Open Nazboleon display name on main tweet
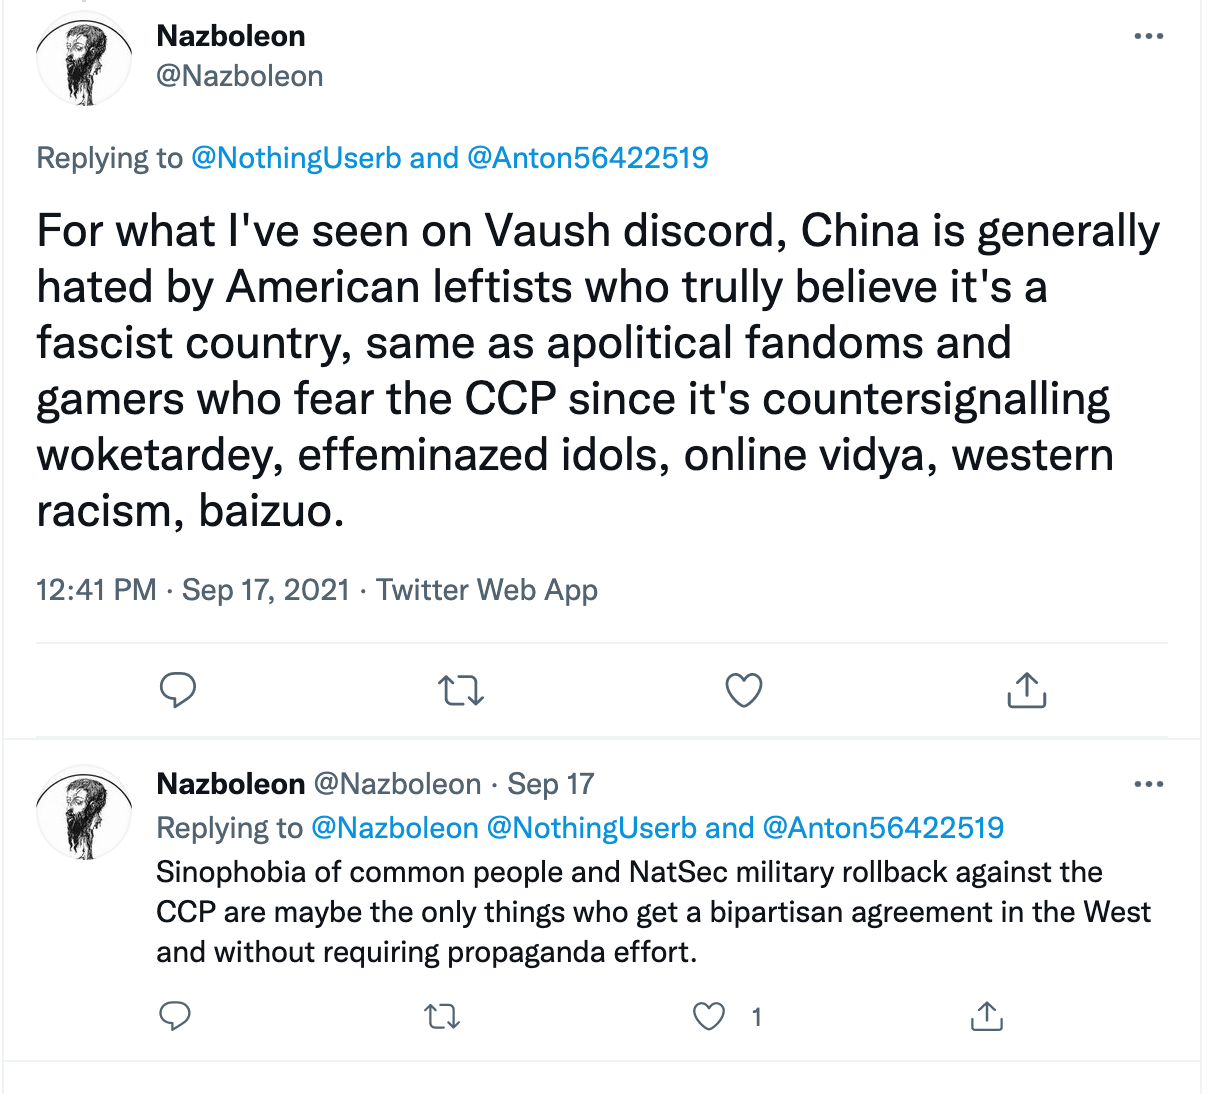Screen dimensions: 1220x1094 click(x=231, y=36)
